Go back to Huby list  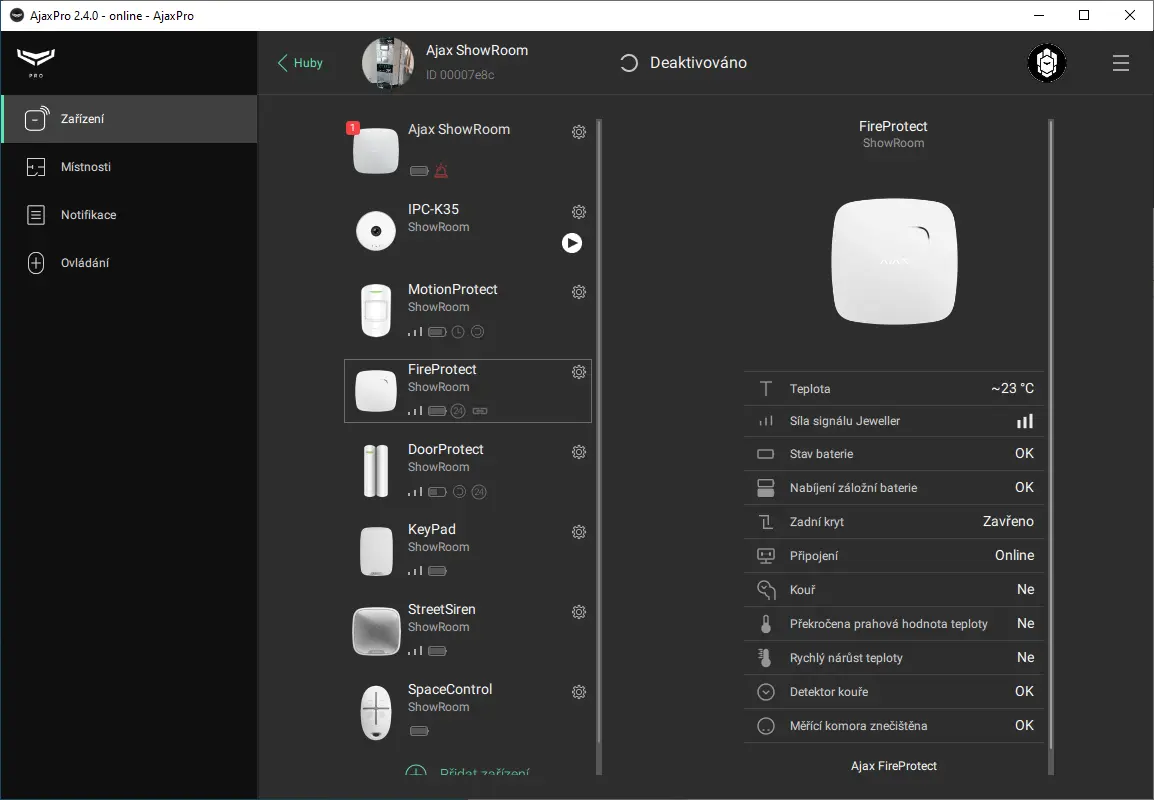(300, 63)
